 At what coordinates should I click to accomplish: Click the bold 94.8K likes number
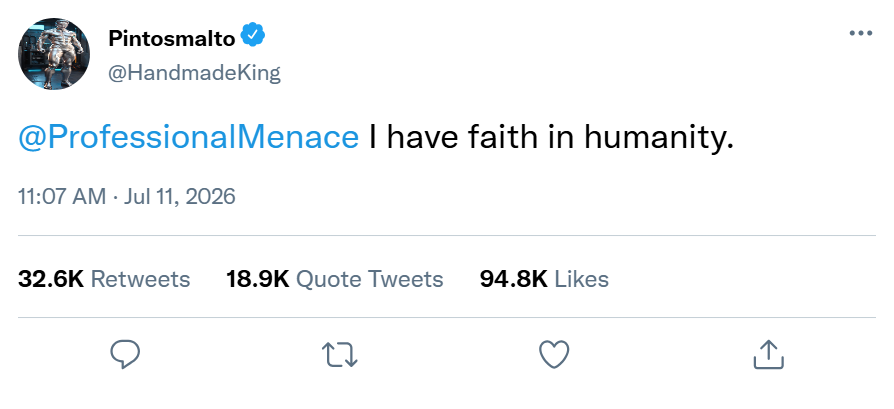pyautogui.click(x=514, y=280)
